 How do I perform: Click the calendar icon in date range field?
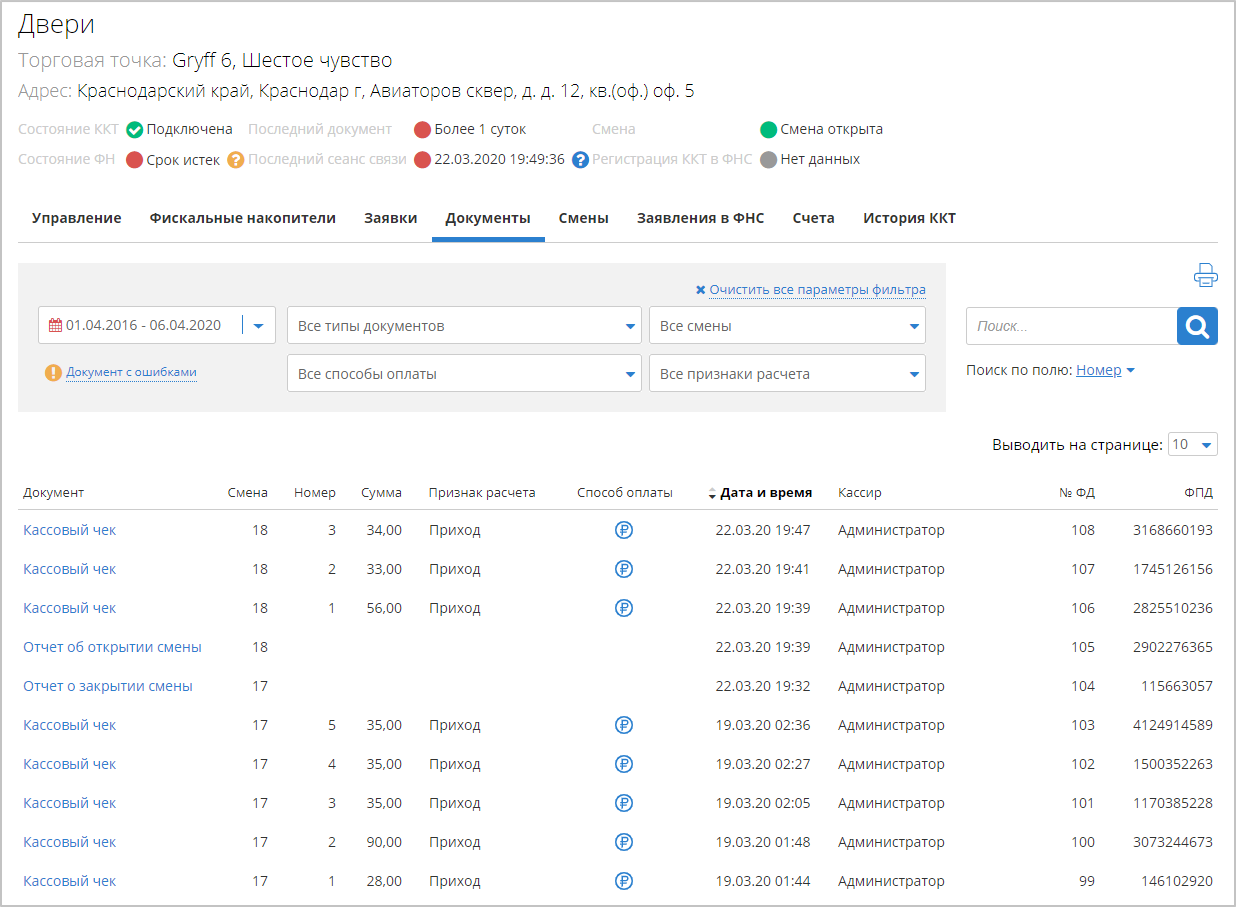55,325
